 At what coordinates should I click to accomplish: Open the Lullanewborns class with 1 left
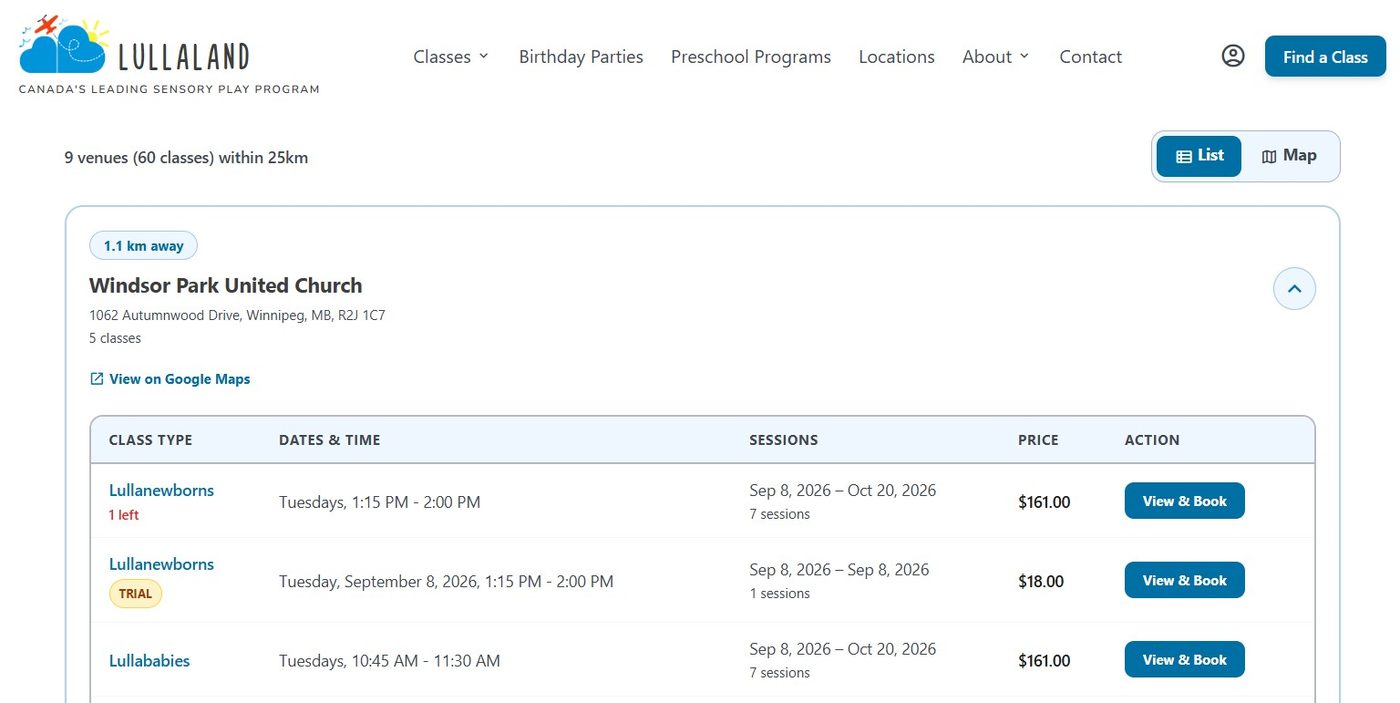tap(161, 490)
